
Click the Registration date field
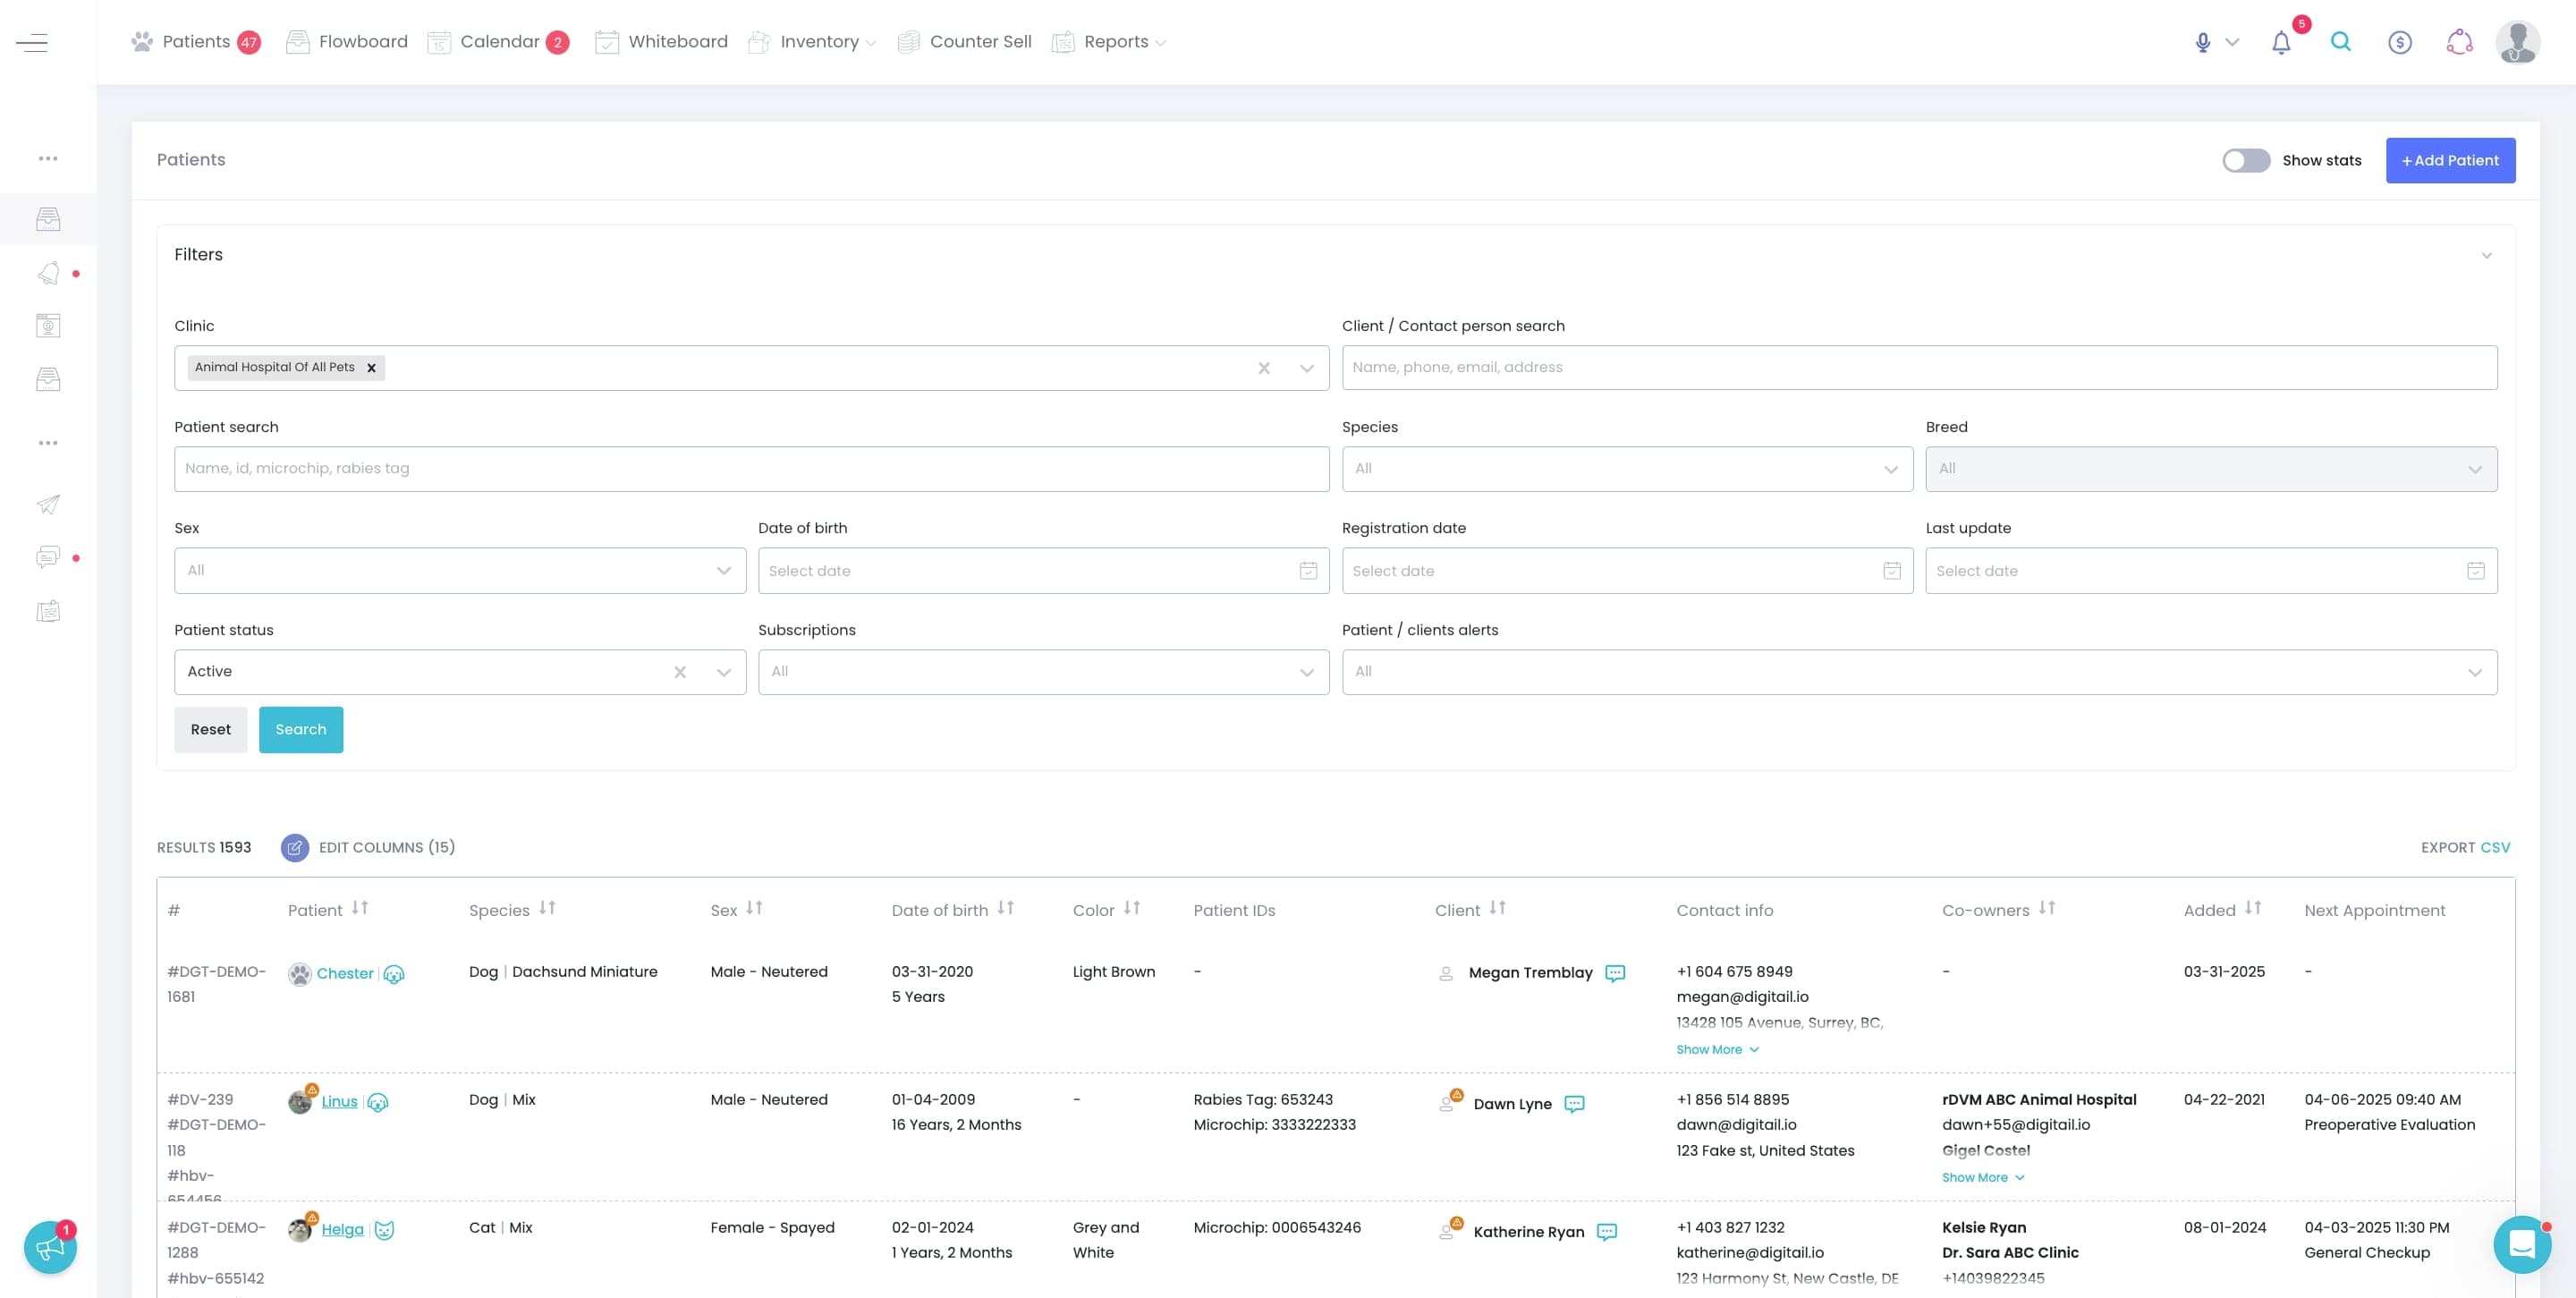point(1627,571)
